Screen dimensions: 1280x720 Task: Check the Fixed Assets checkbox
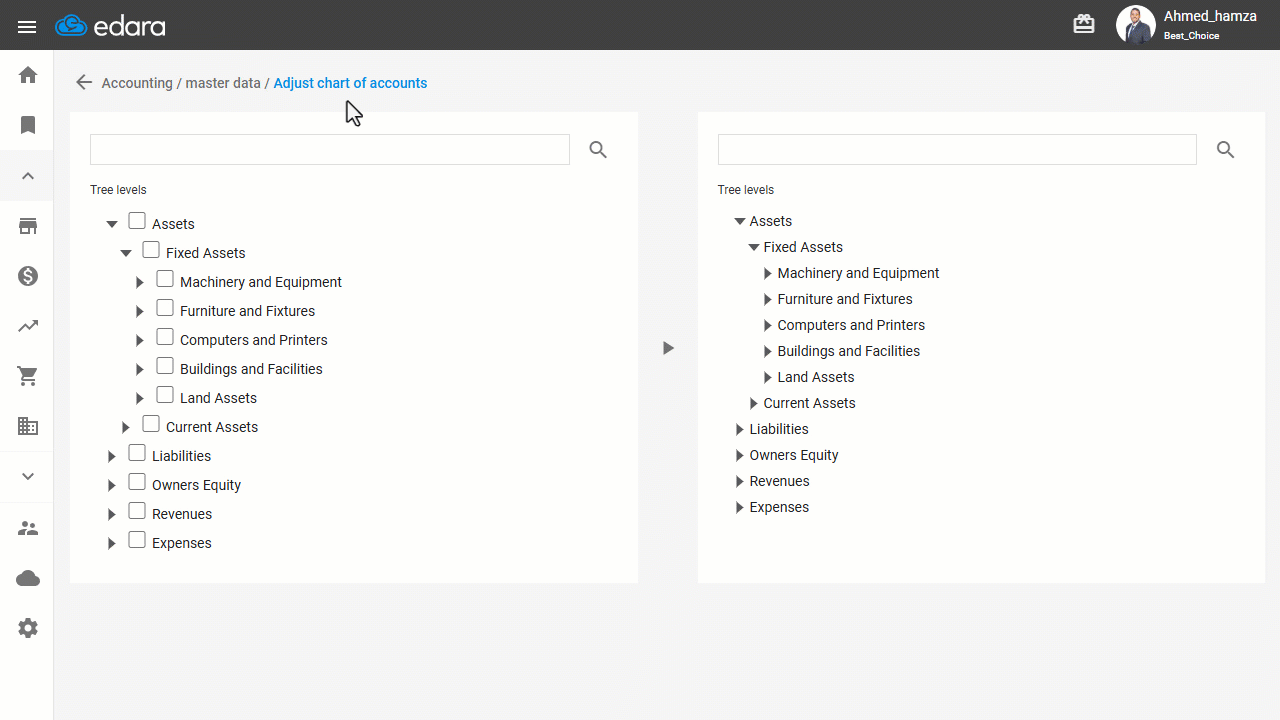[x=151, y=250]
